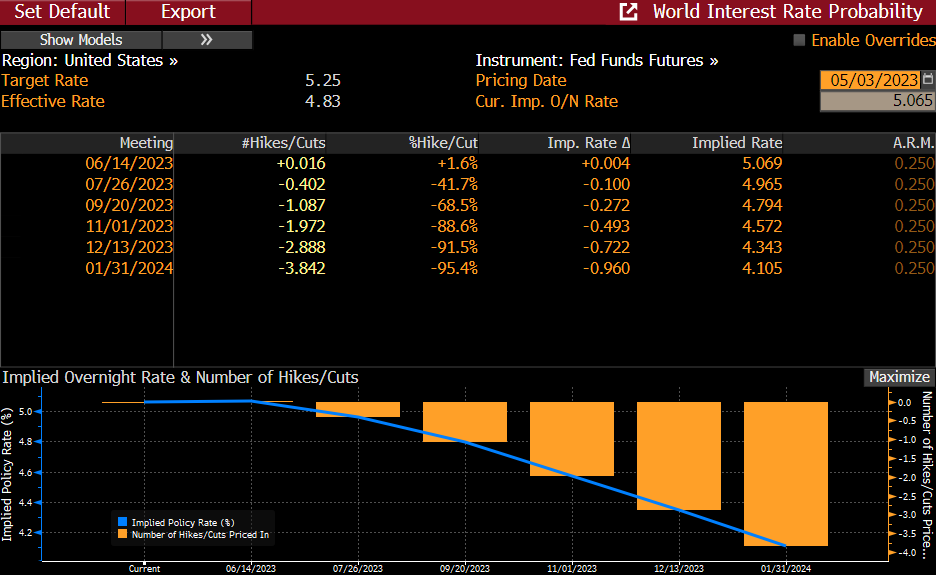Click the #Hikes/Cuts column header
This screenshot has height=575, width=936.
click(284, 143)
